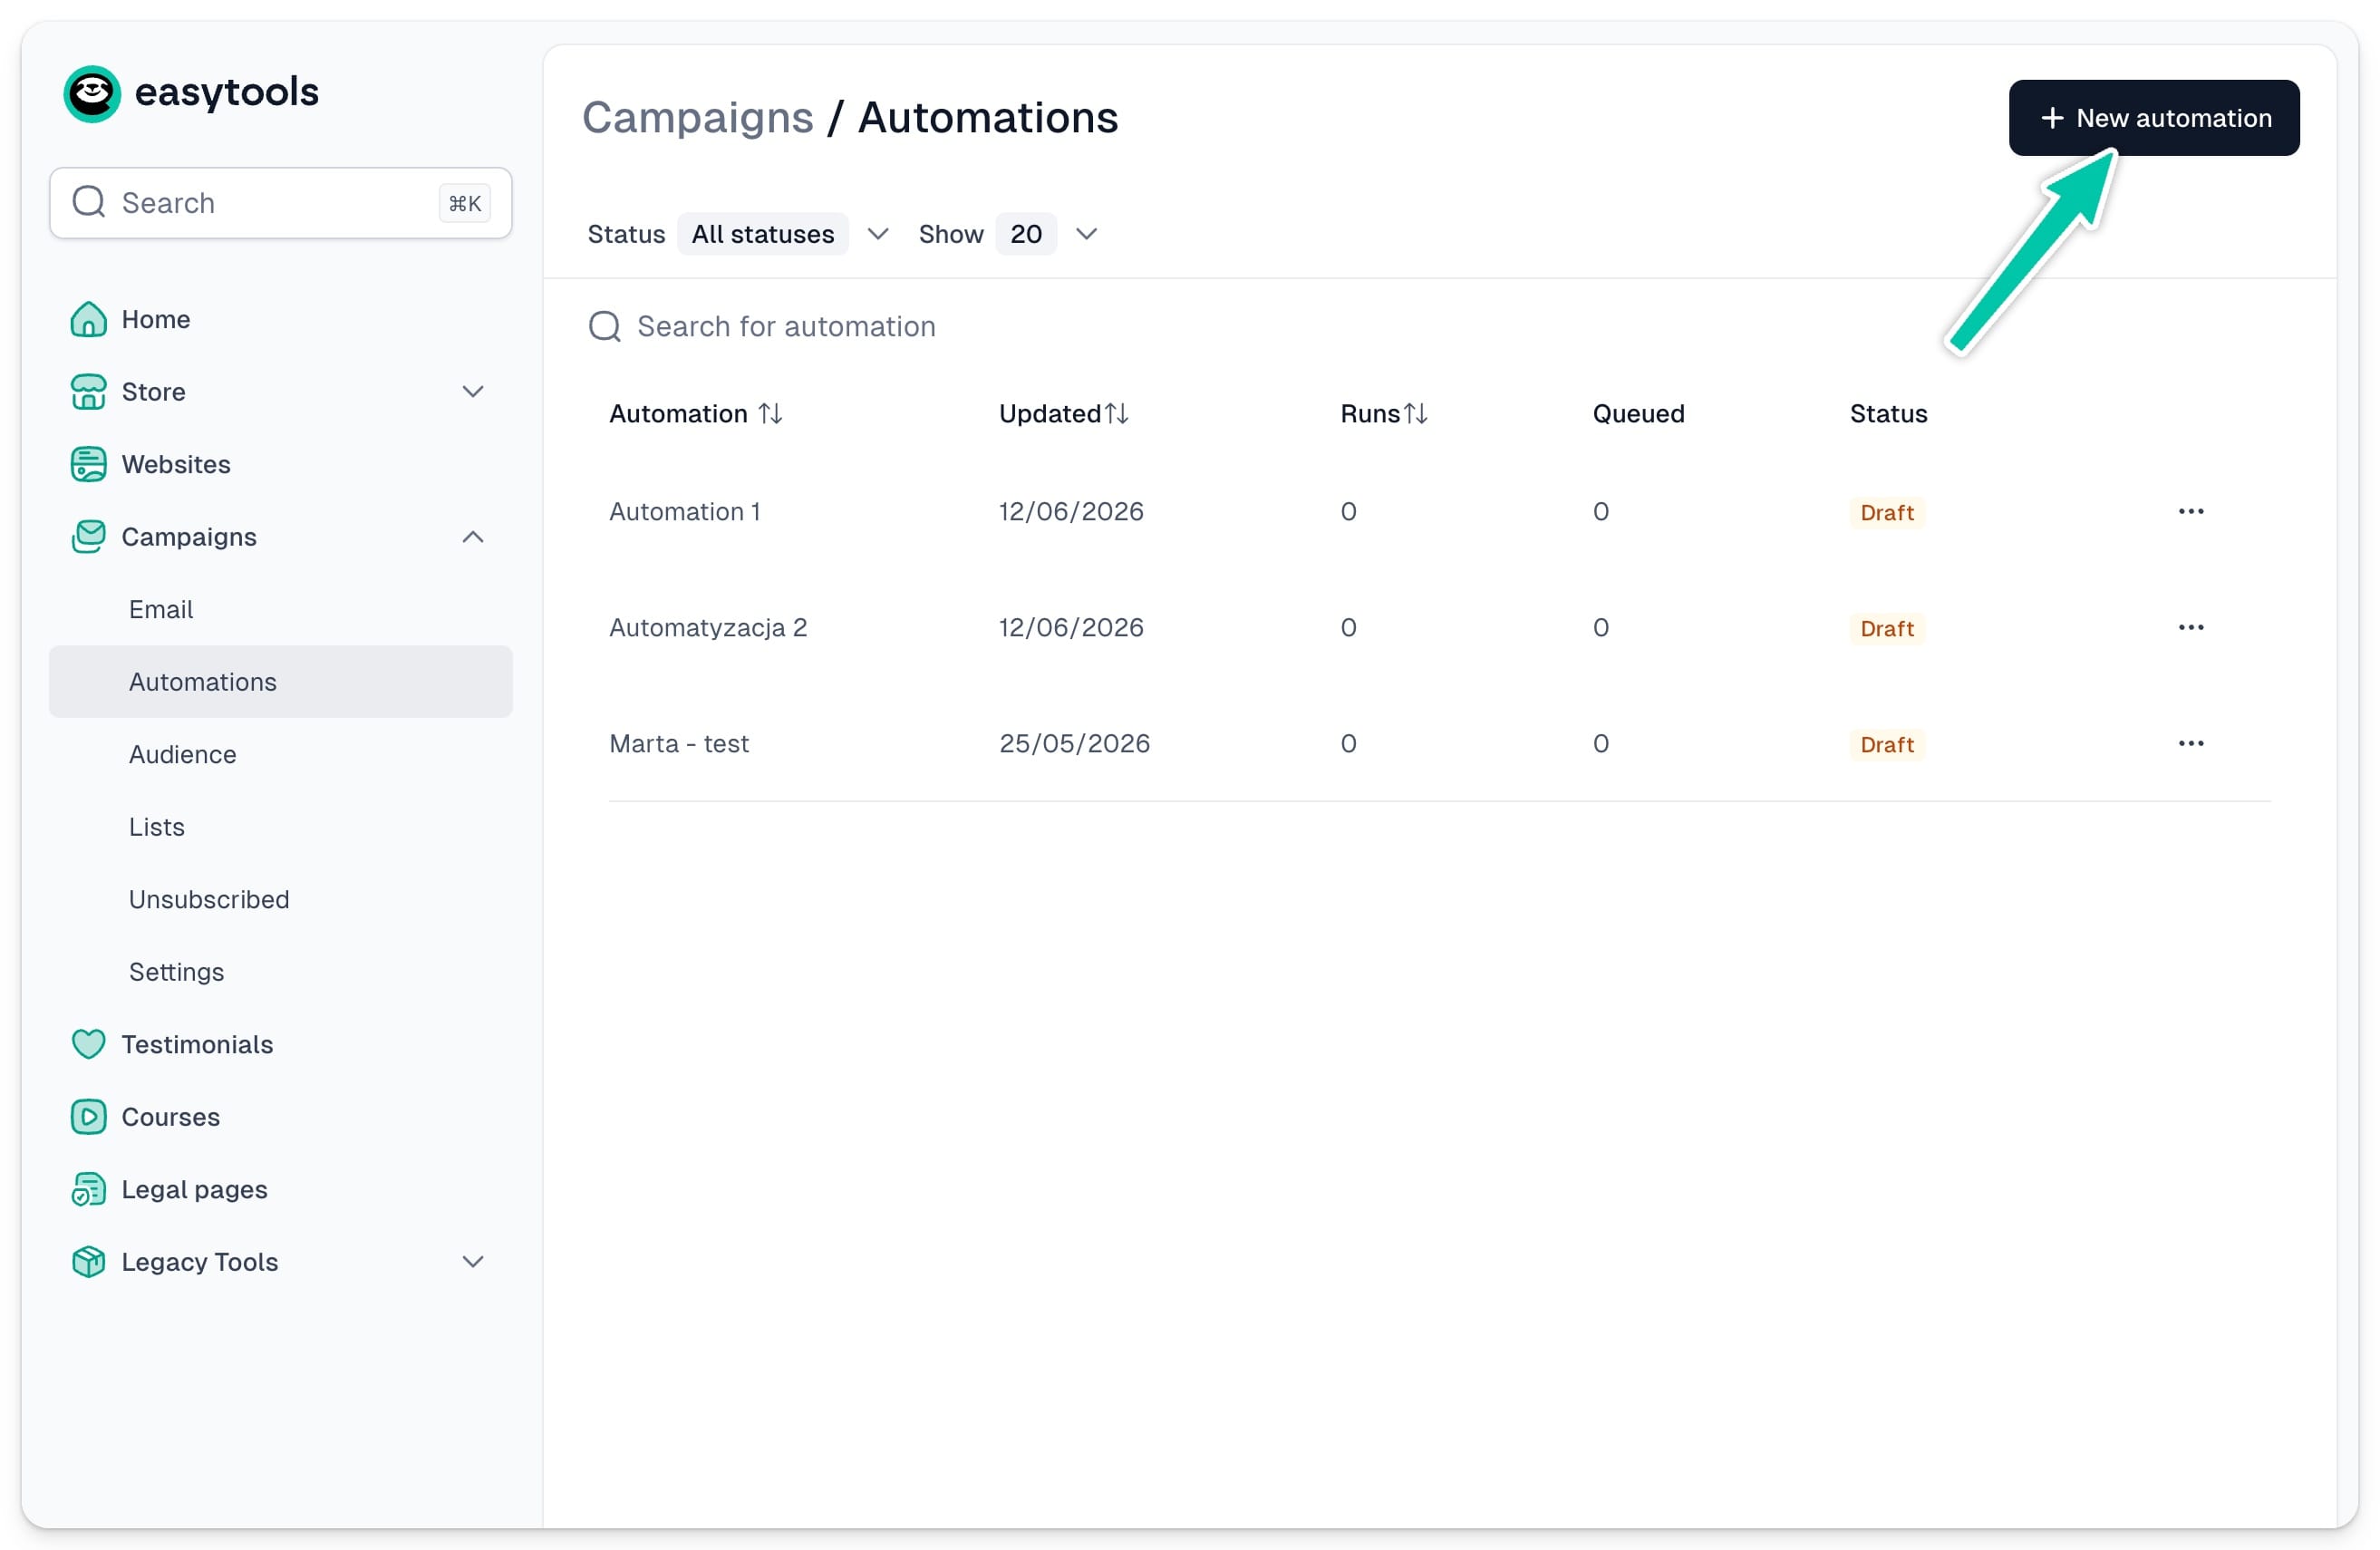Click the Home house icon
This screenshot has width=2380, height=1550.
[88, 319]
